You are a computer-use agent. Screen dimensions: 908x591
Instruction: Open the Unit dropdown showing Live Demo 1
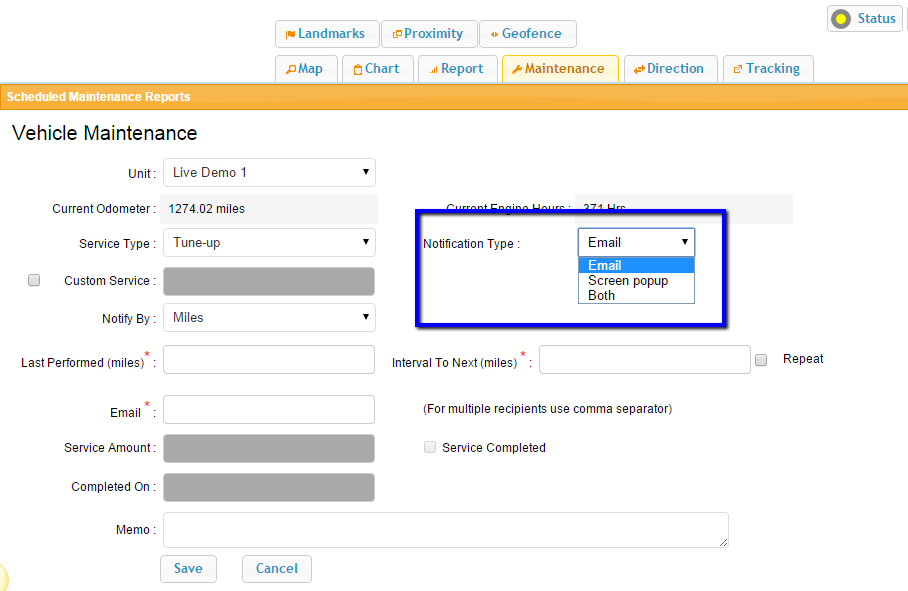click(269, 173)
